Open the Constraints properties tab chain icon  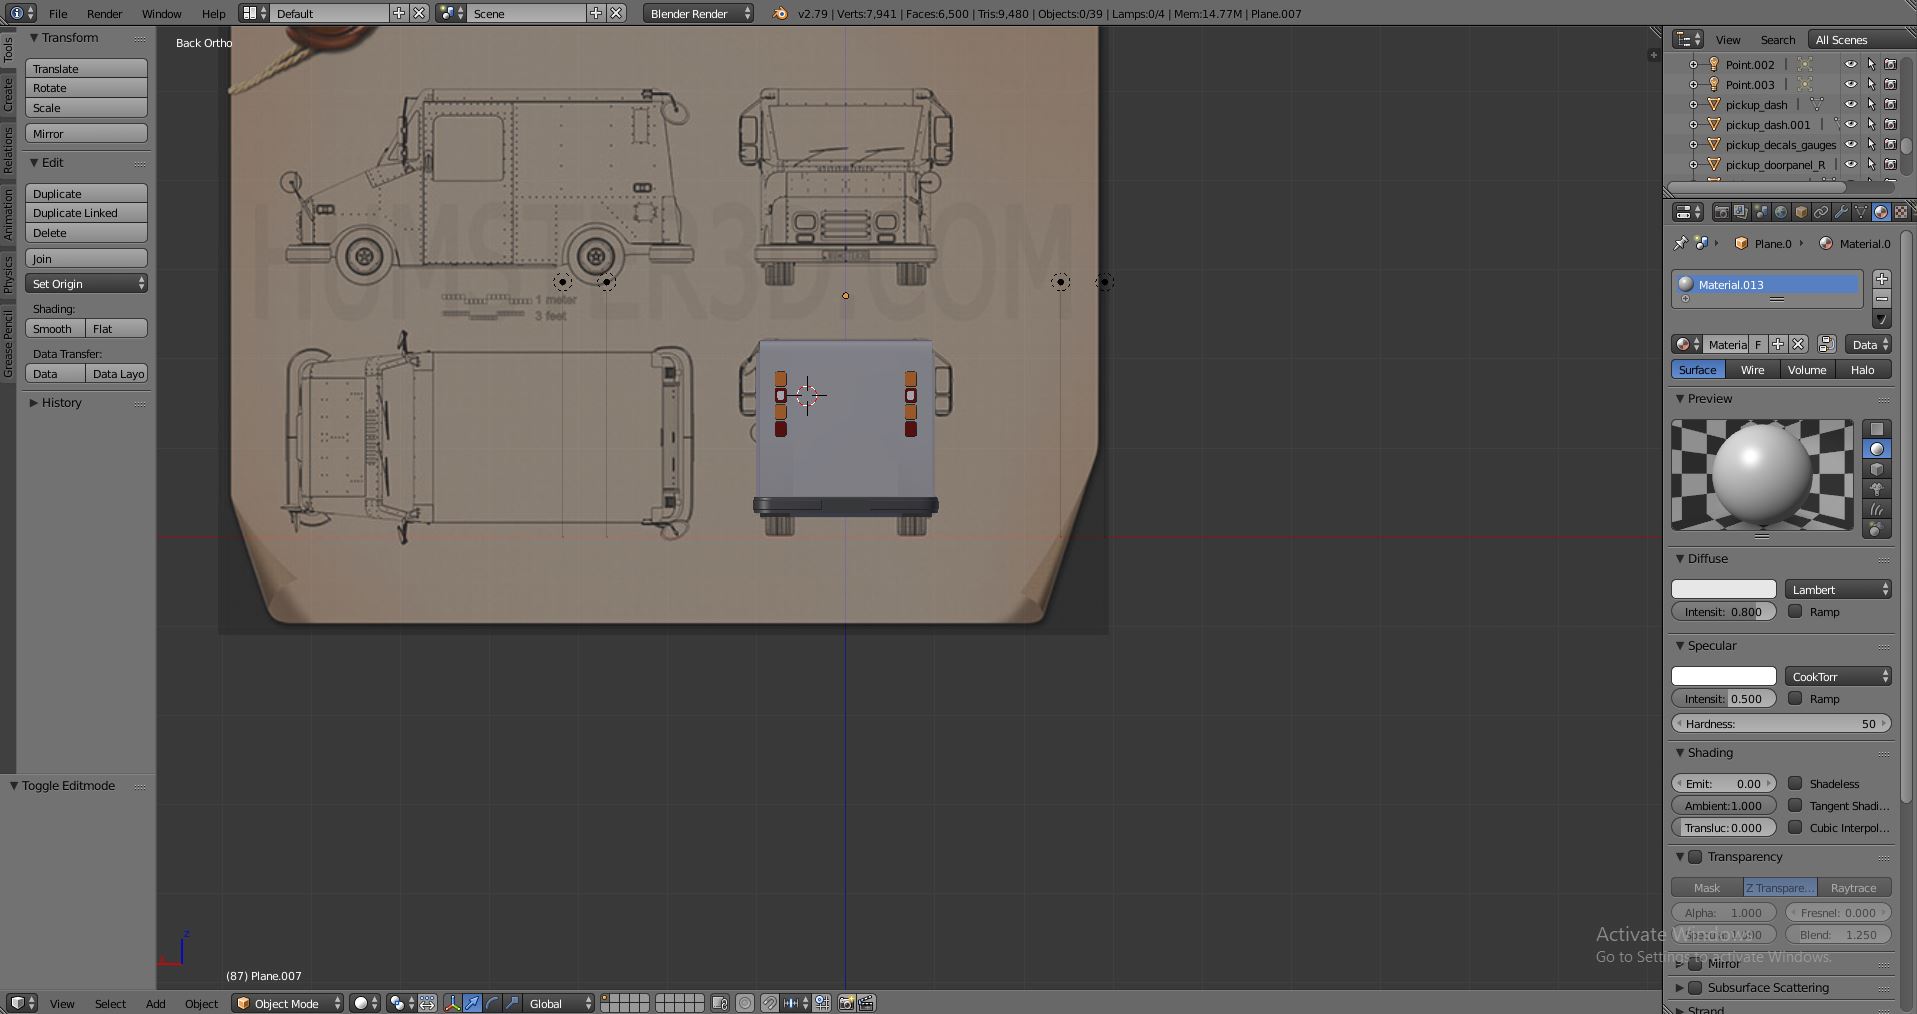[x=1821, y=212]
